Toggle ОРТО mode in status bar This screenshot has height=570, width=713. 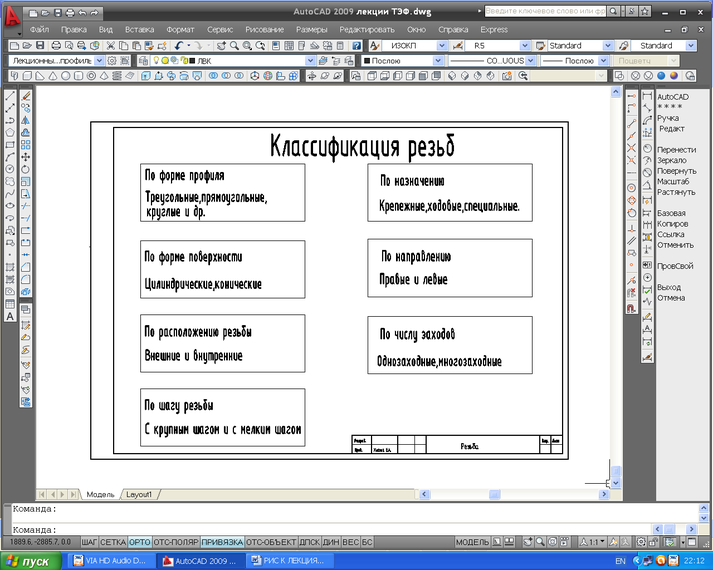(140, 541)
